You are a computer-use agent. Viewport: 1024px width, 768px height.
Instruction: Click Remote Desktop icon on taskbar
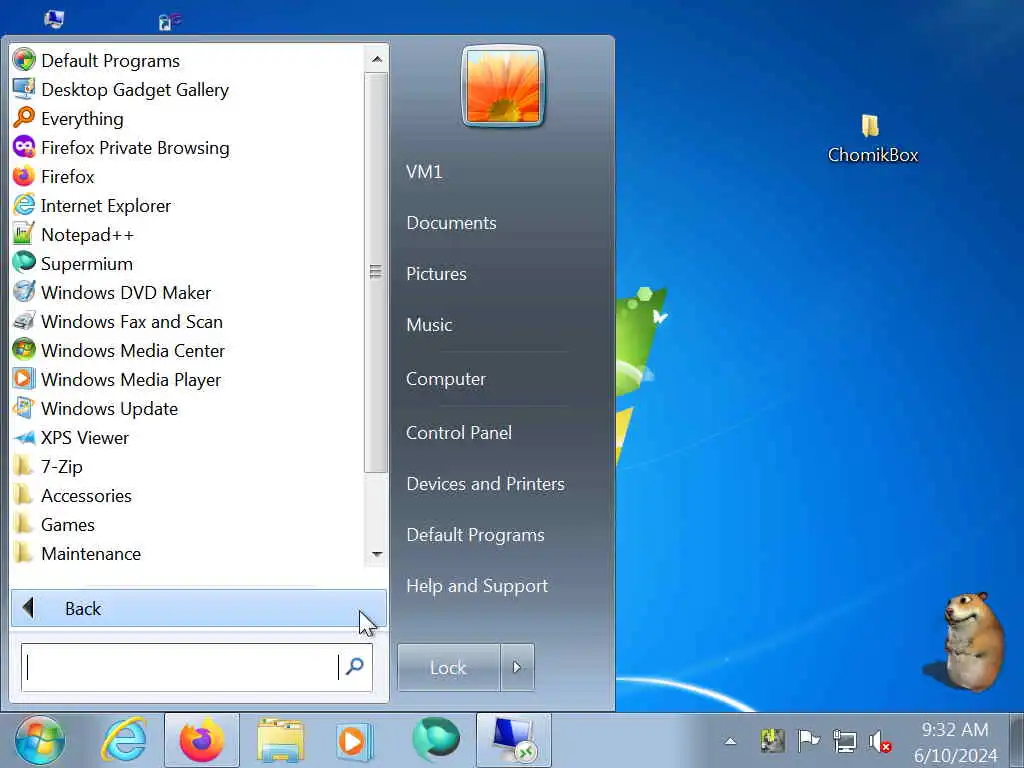tap(514, 740)
